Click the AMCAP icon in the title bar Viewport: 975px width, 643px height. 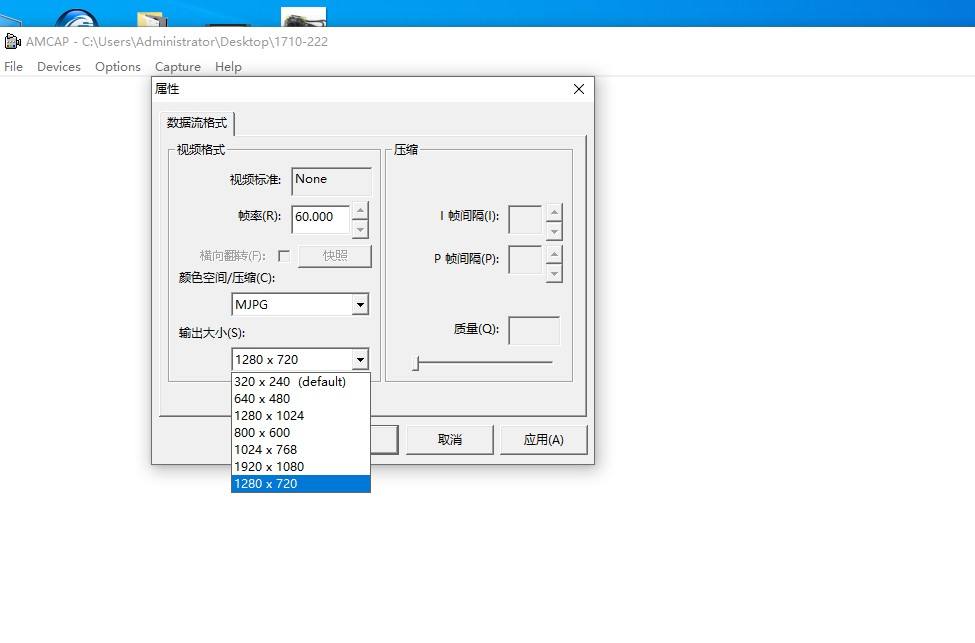click(x=11, y=40)
